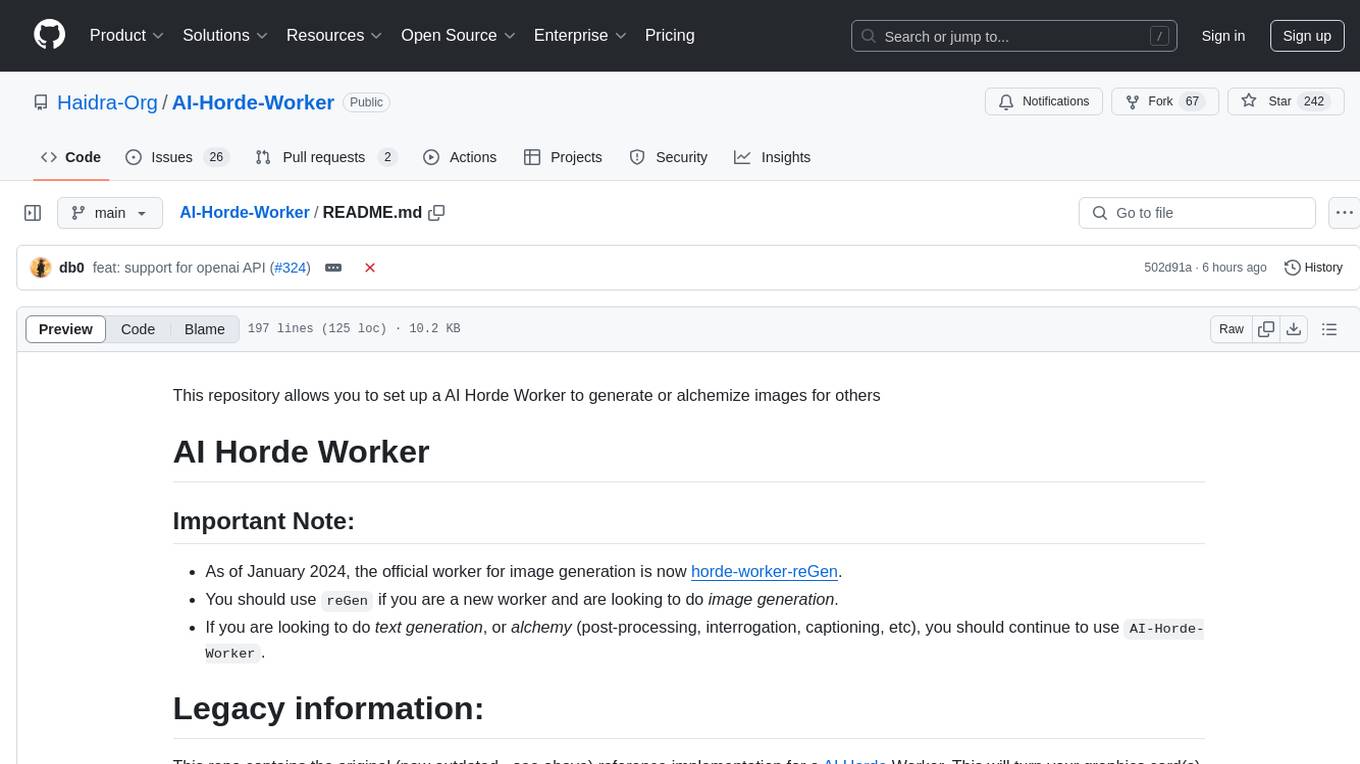Expand the Product menu

point(127,35)
